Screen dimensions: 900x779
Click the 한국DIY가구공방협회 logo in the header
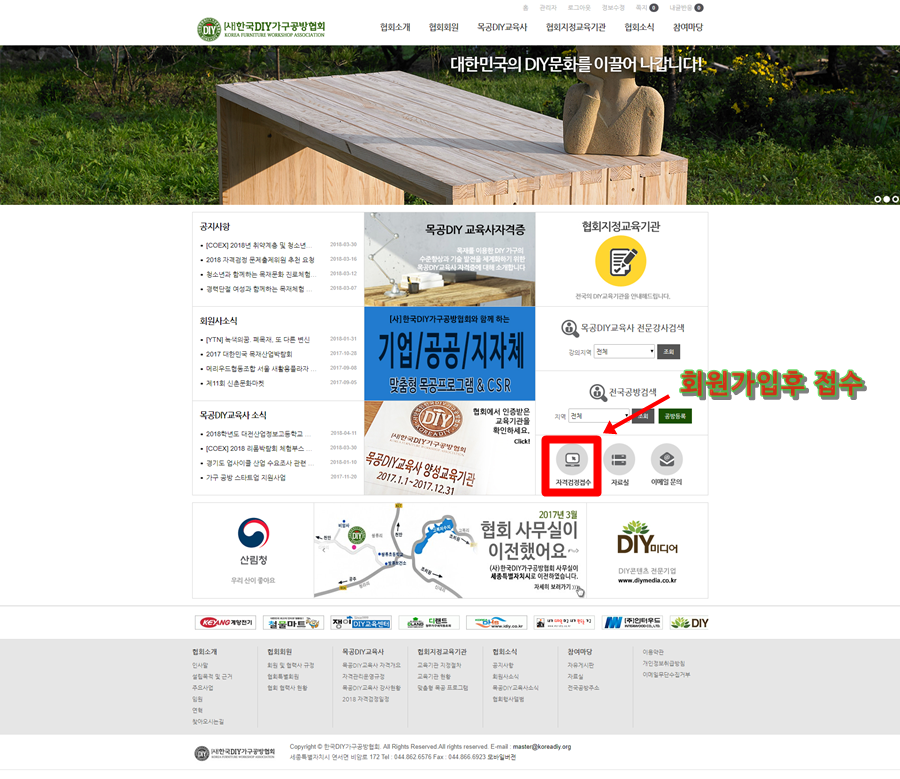[262, 28]
